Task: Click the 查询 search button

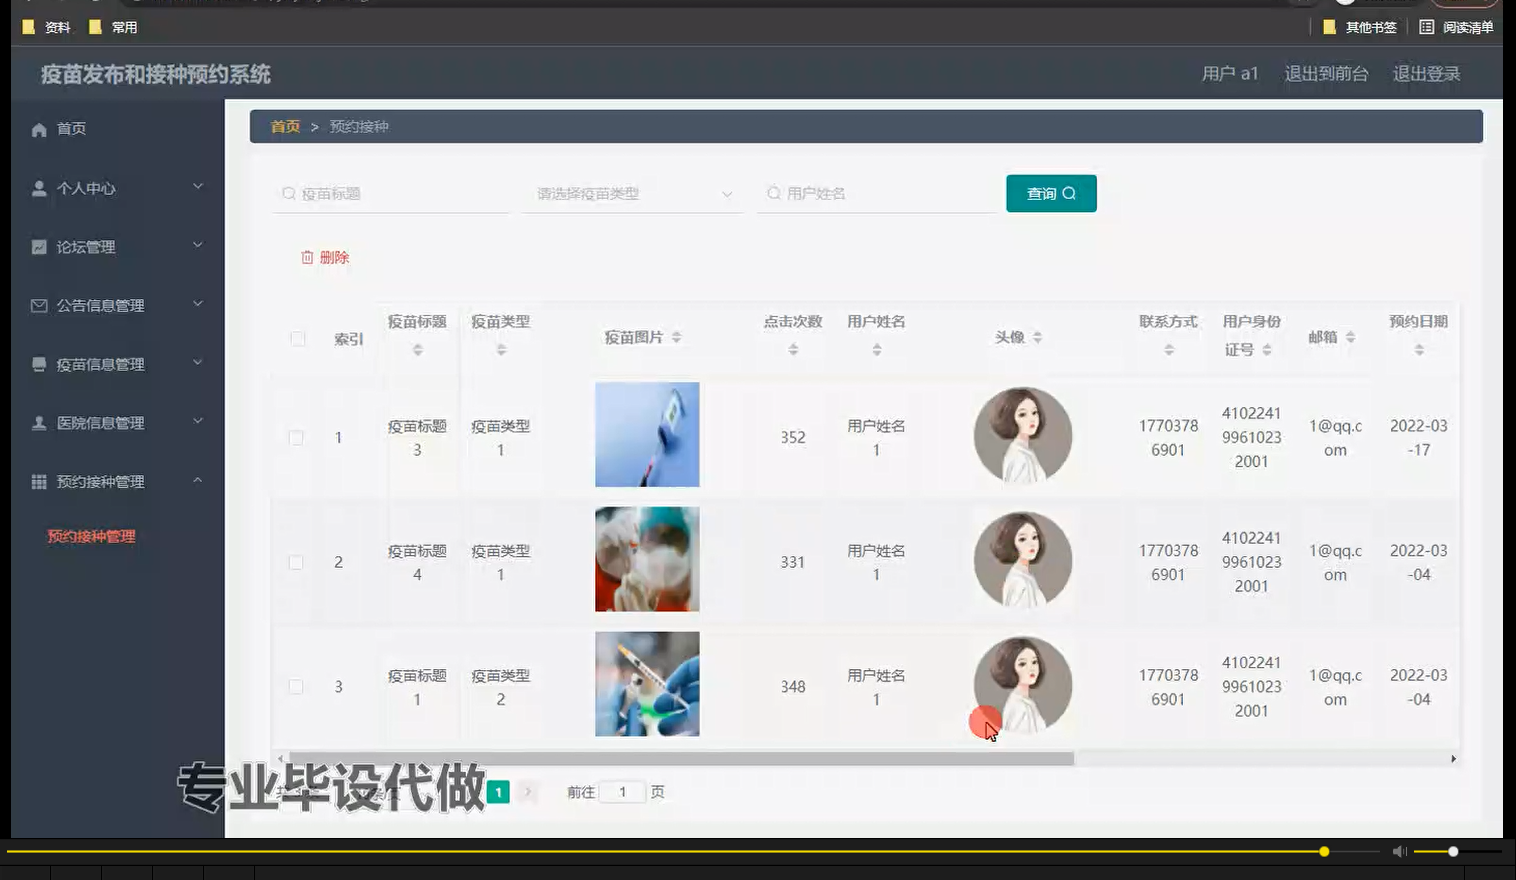Action: 1051,193
